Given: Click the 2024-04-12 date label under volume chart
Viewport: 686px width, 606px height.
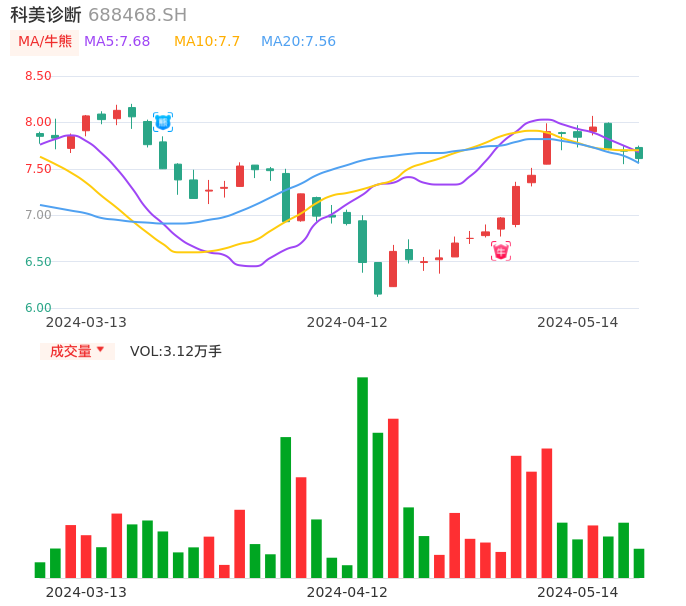Looking at the screenshot, I should pos(347,592).
